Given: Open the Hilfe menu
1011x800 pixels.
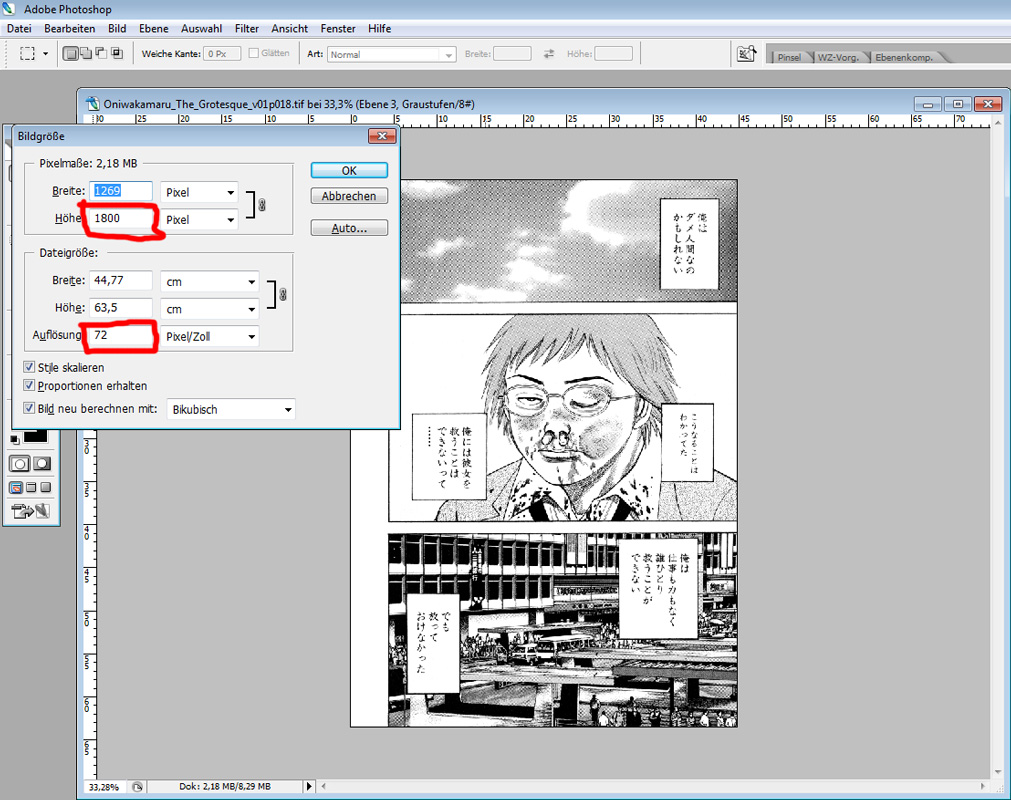Looking at the screenshot, I should [x=380, y=28].
